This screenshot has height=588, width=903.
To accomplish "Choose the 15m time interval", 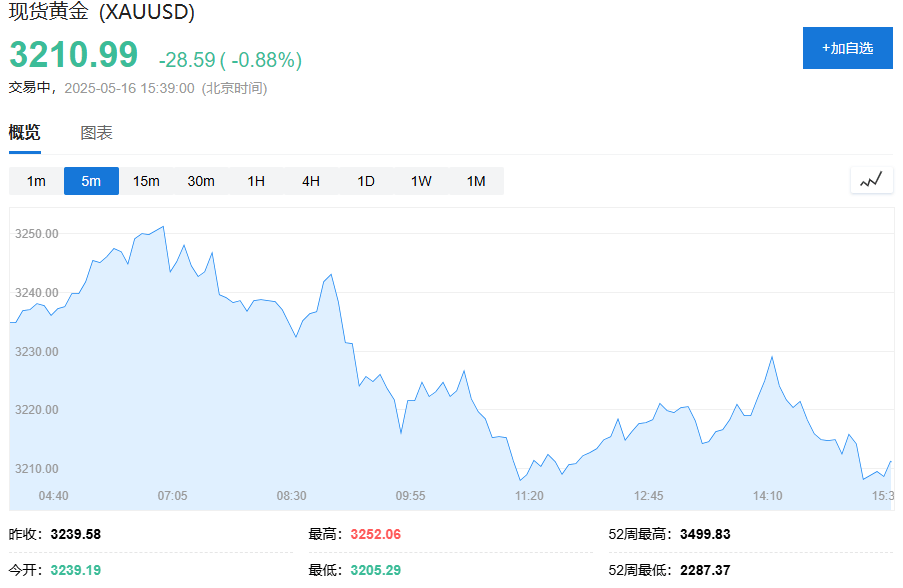I will point(146,181).
